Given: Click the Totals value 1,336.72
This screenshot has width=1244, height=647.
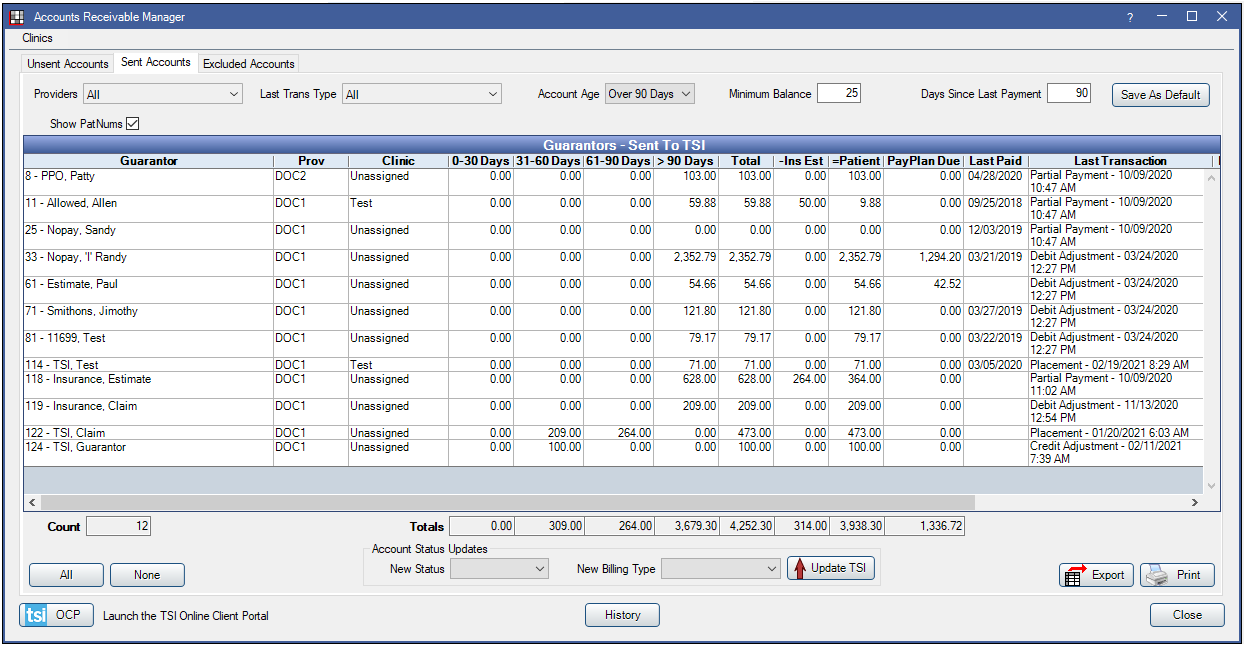Looking at the screenshot, I should click(924, 526).
